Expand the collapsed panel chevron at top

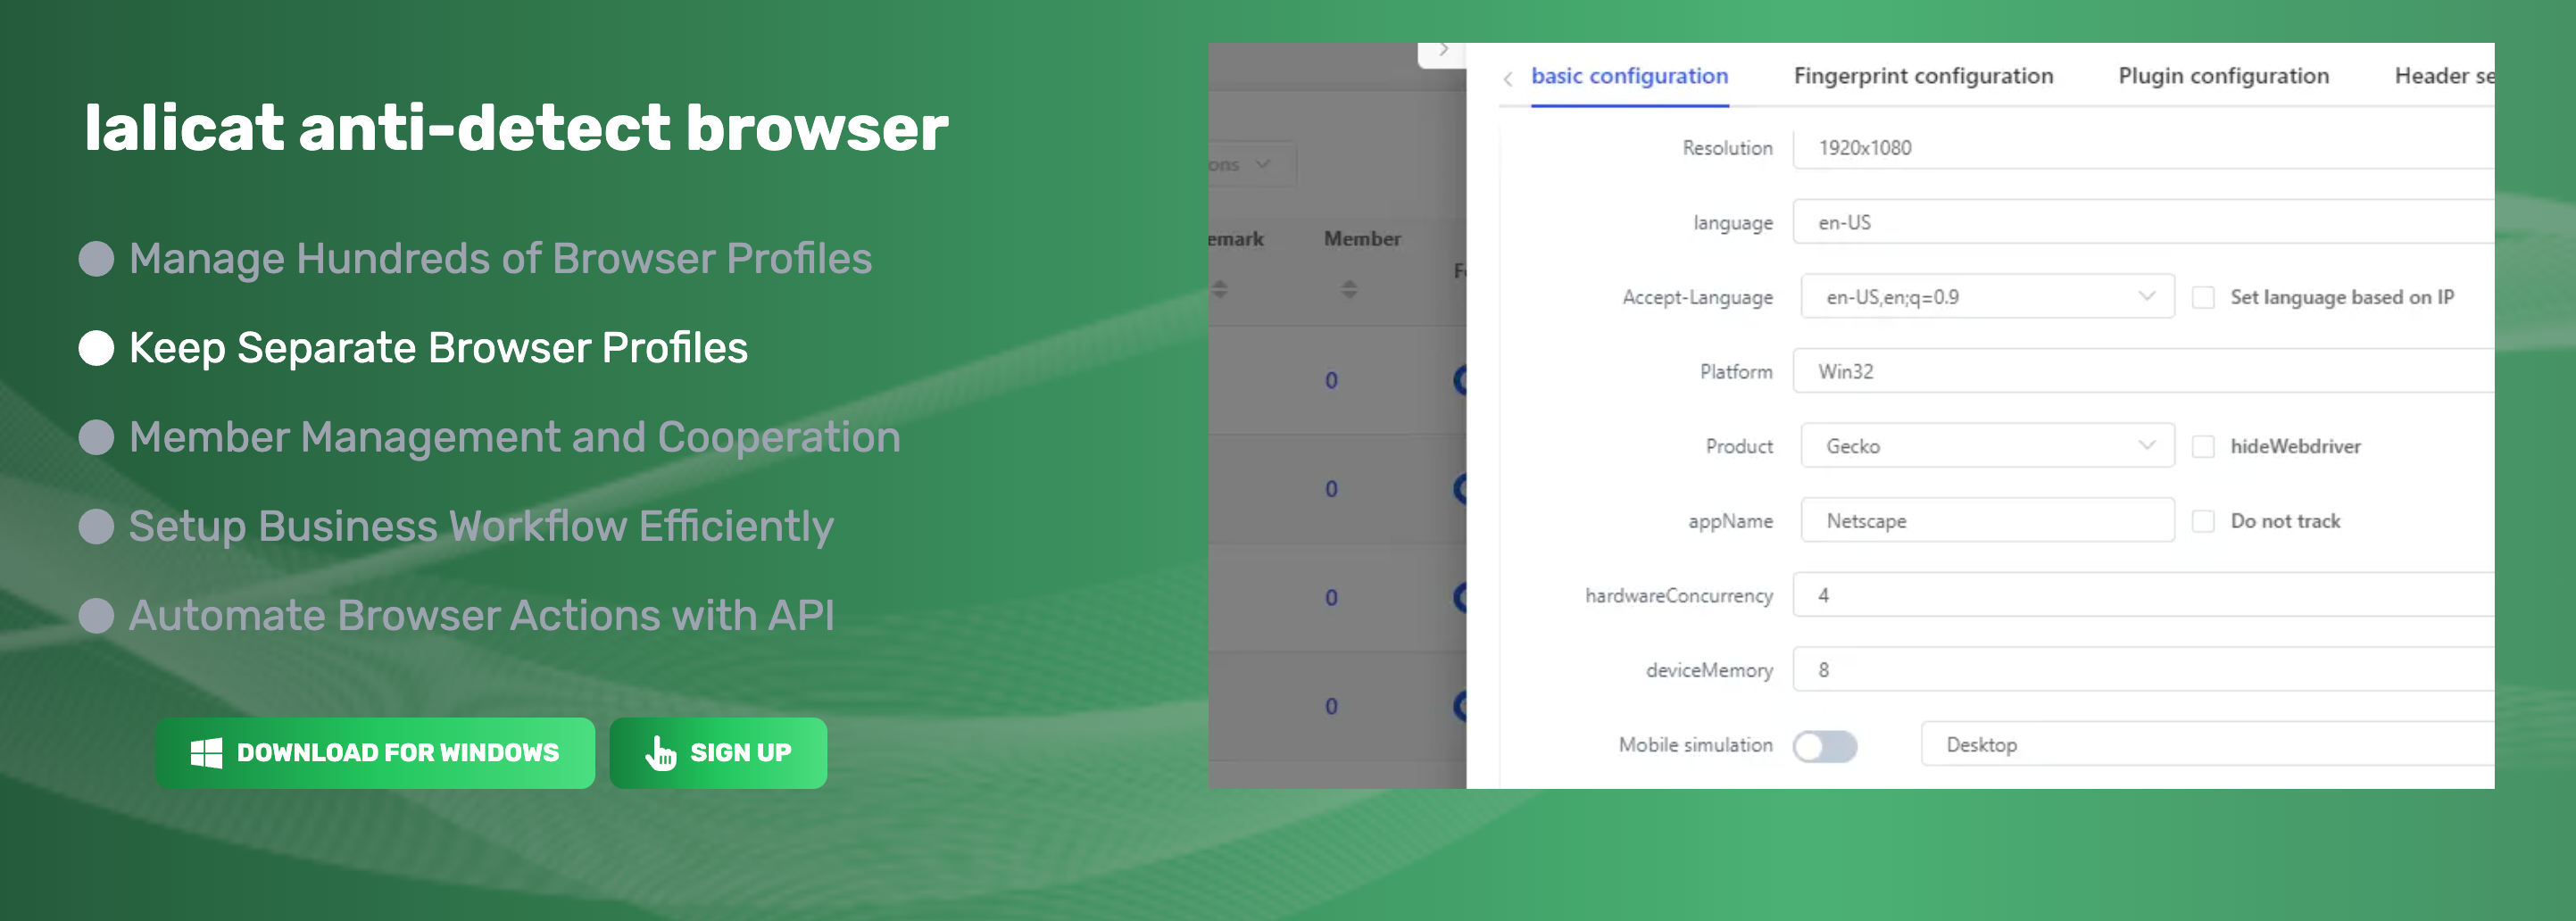tap(1443, 50)
